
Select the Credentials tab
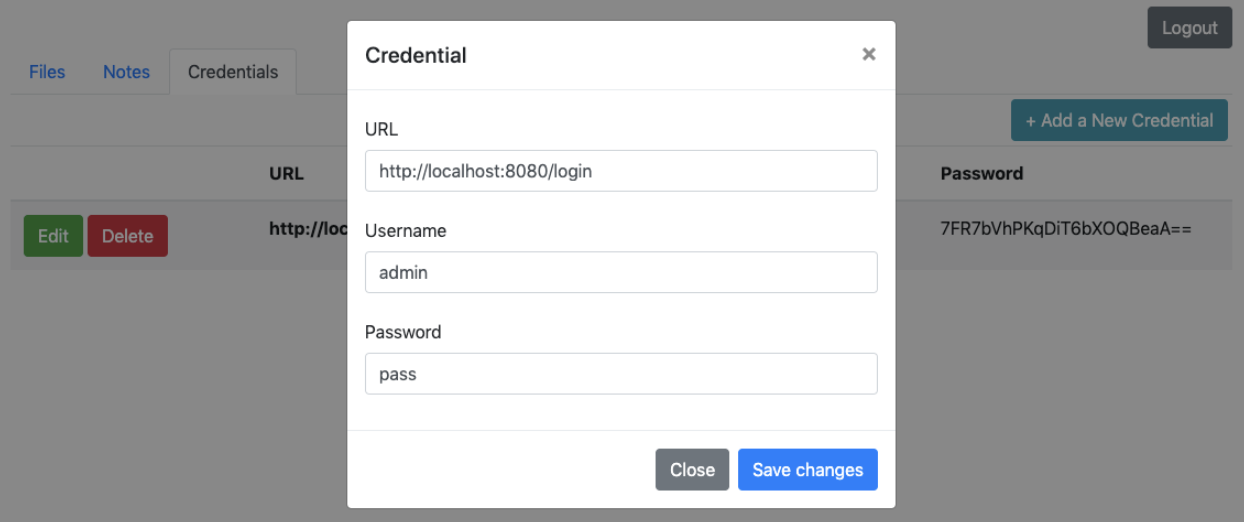[233, 72]
